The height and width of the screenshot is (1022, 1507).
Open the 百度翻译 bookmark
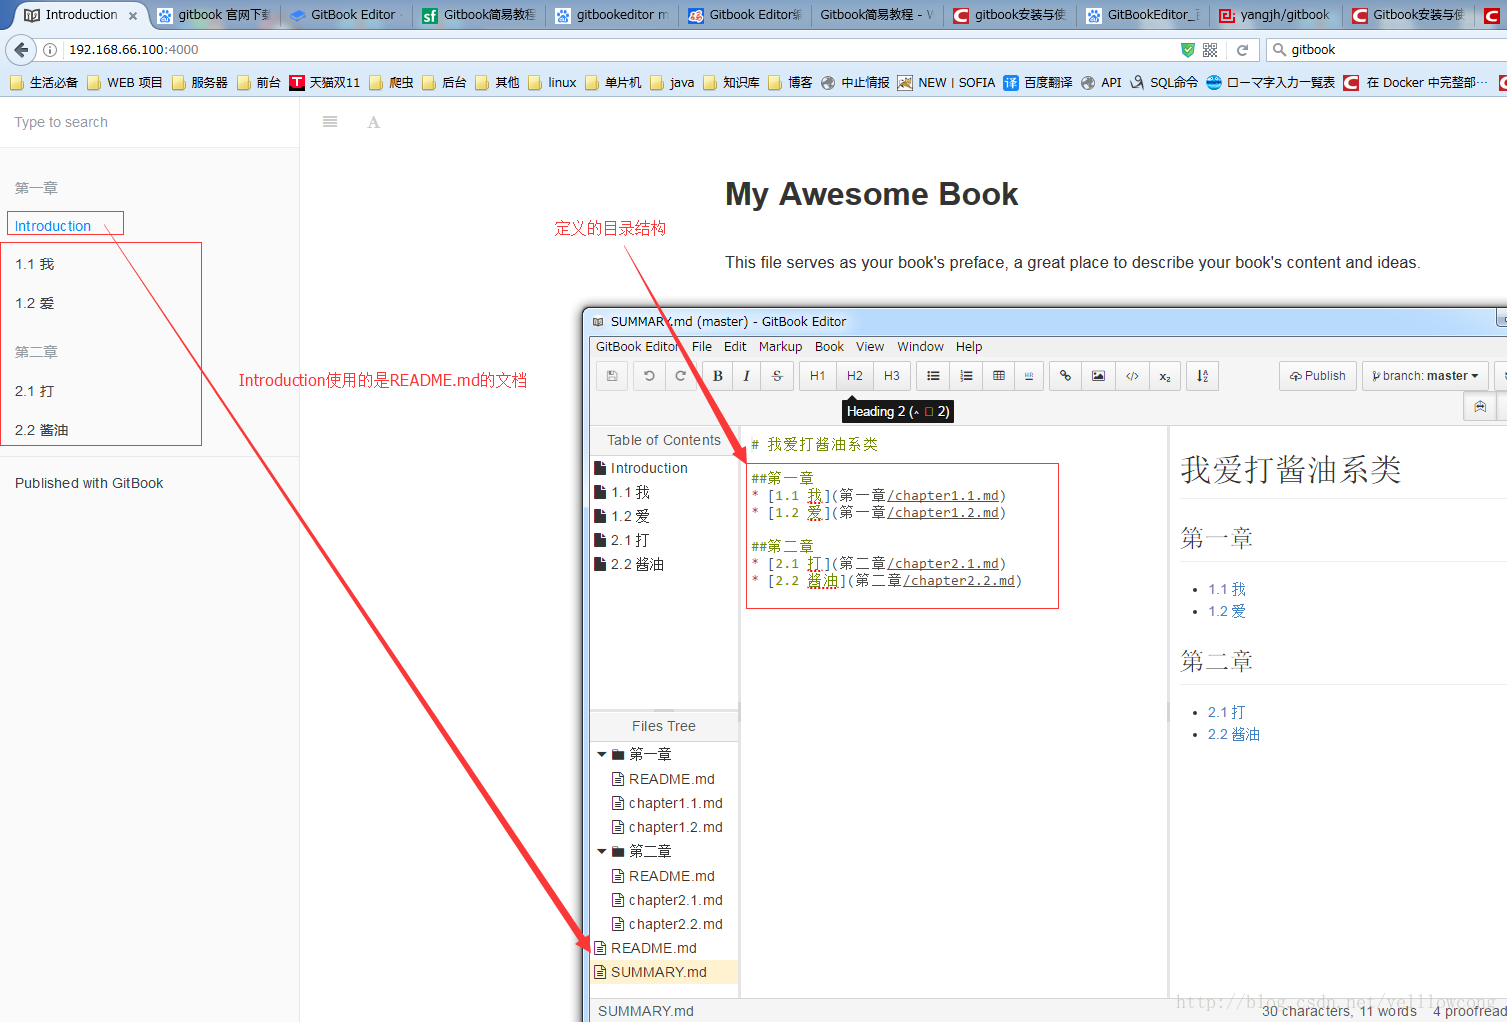point(1037,83)
